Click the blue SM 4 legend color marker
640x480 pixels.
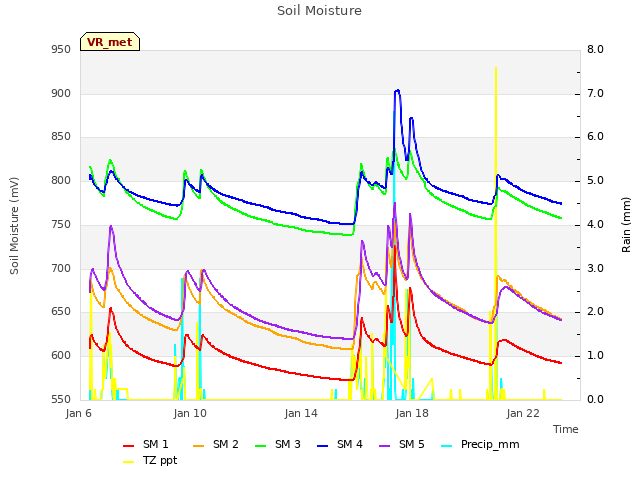[x=323, y=446]
